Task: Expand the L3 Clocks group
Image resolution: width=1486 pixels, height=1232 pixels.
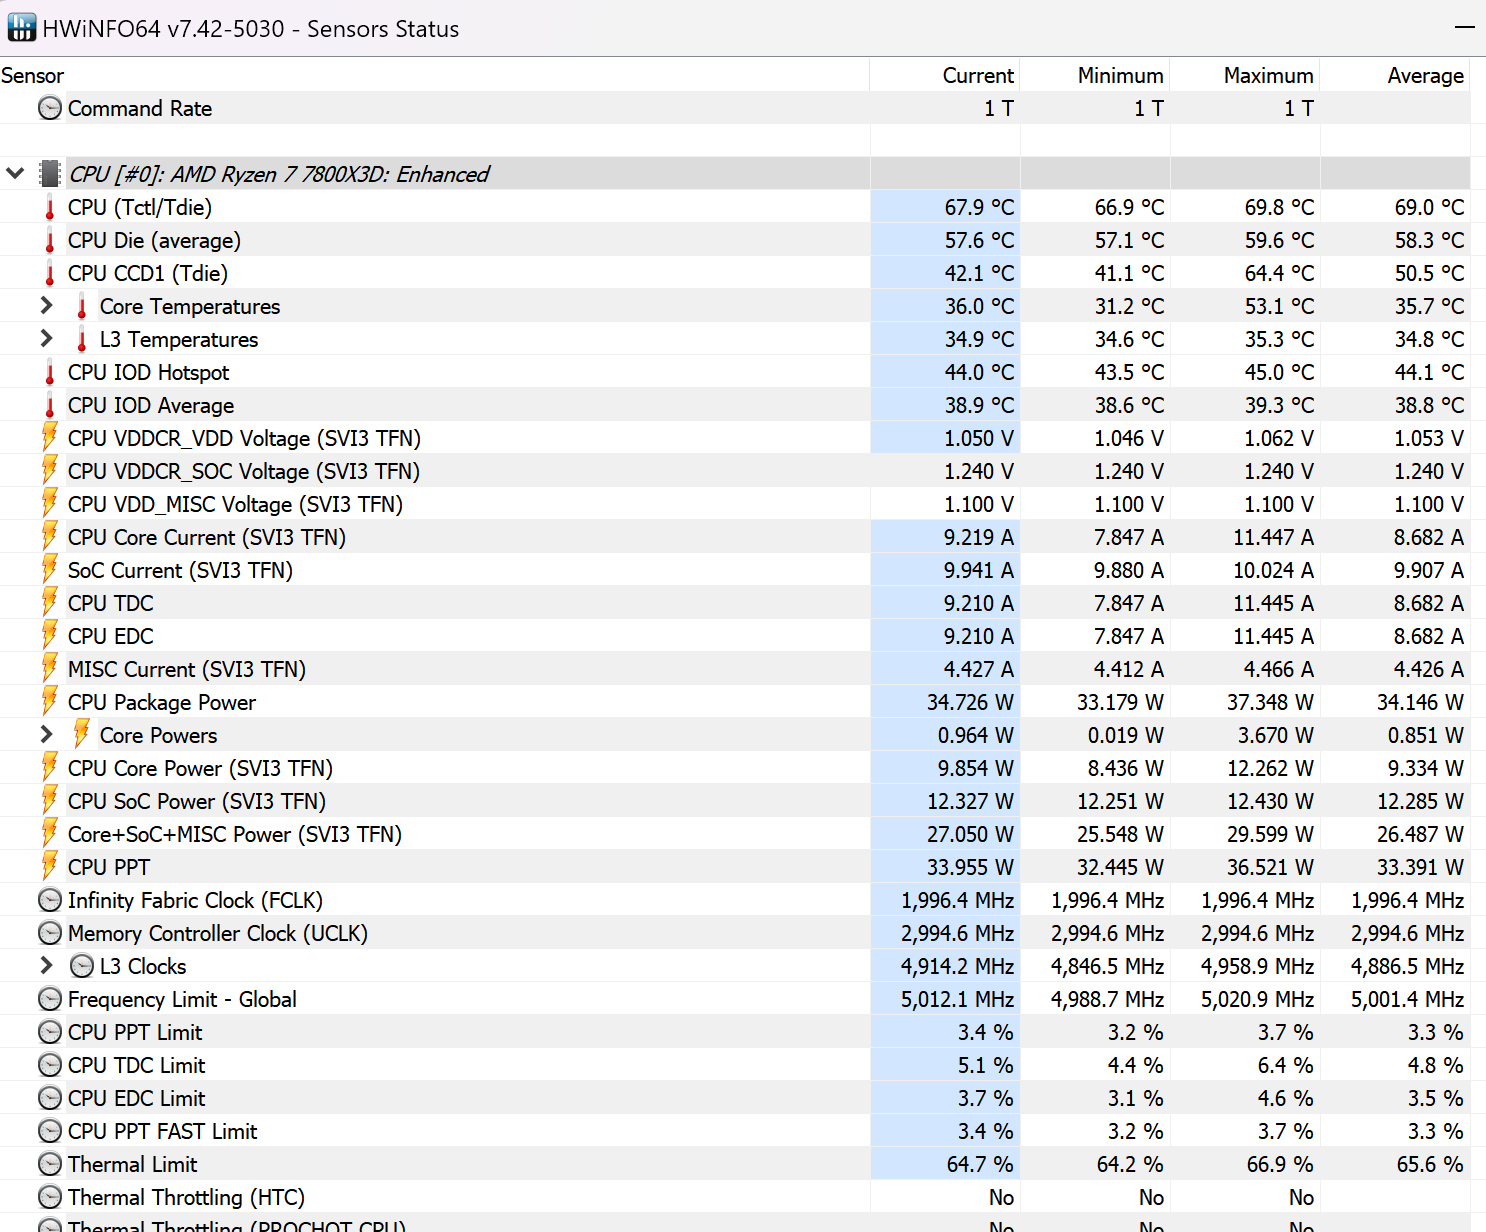Action: pyautogui.click(x=45, y=965)
